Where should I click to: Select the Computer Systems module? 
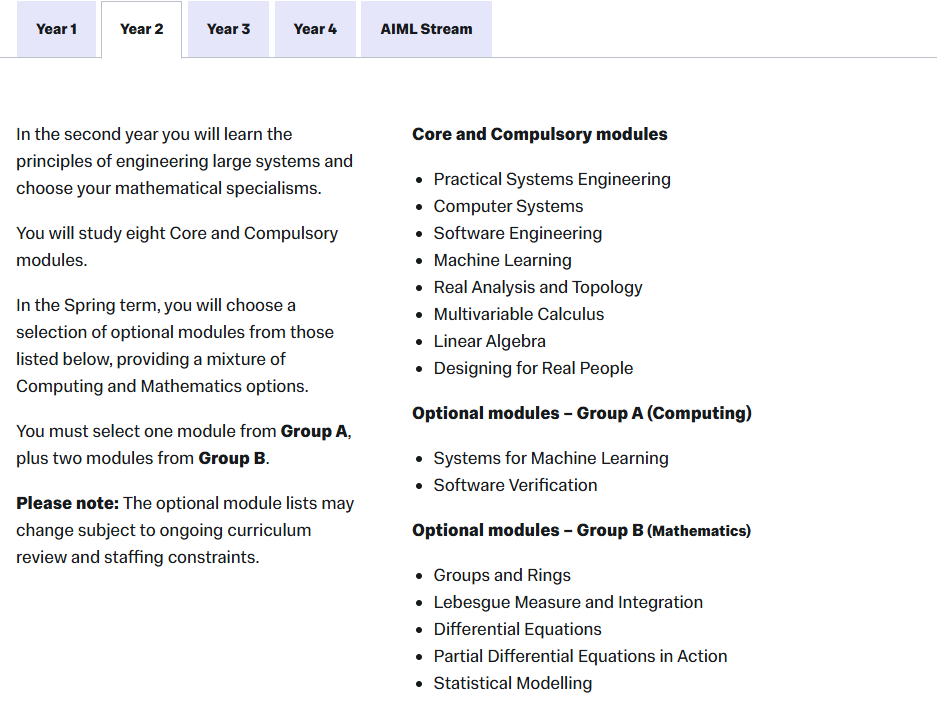coord(508,206)
